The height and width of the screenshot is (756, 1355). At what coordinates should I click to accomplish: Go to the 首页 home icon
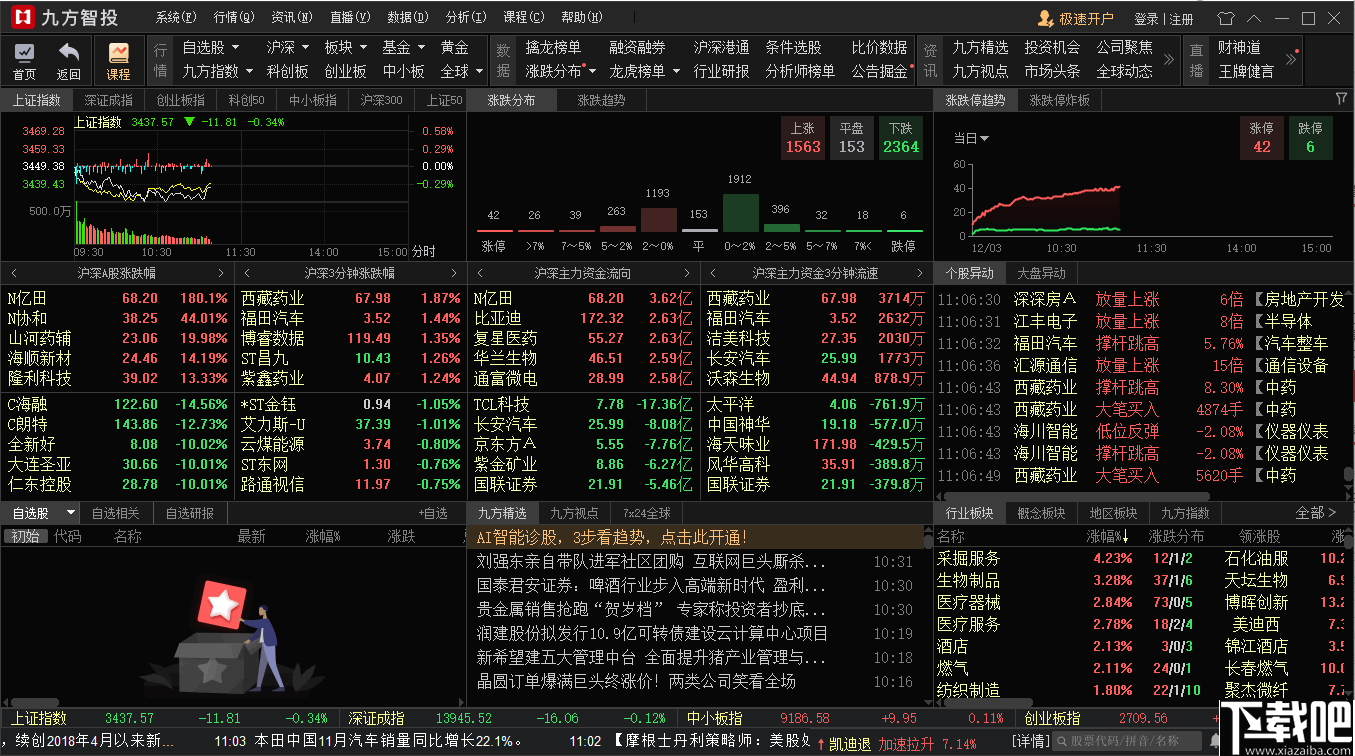pyautogui.click(x=24, y=52)
